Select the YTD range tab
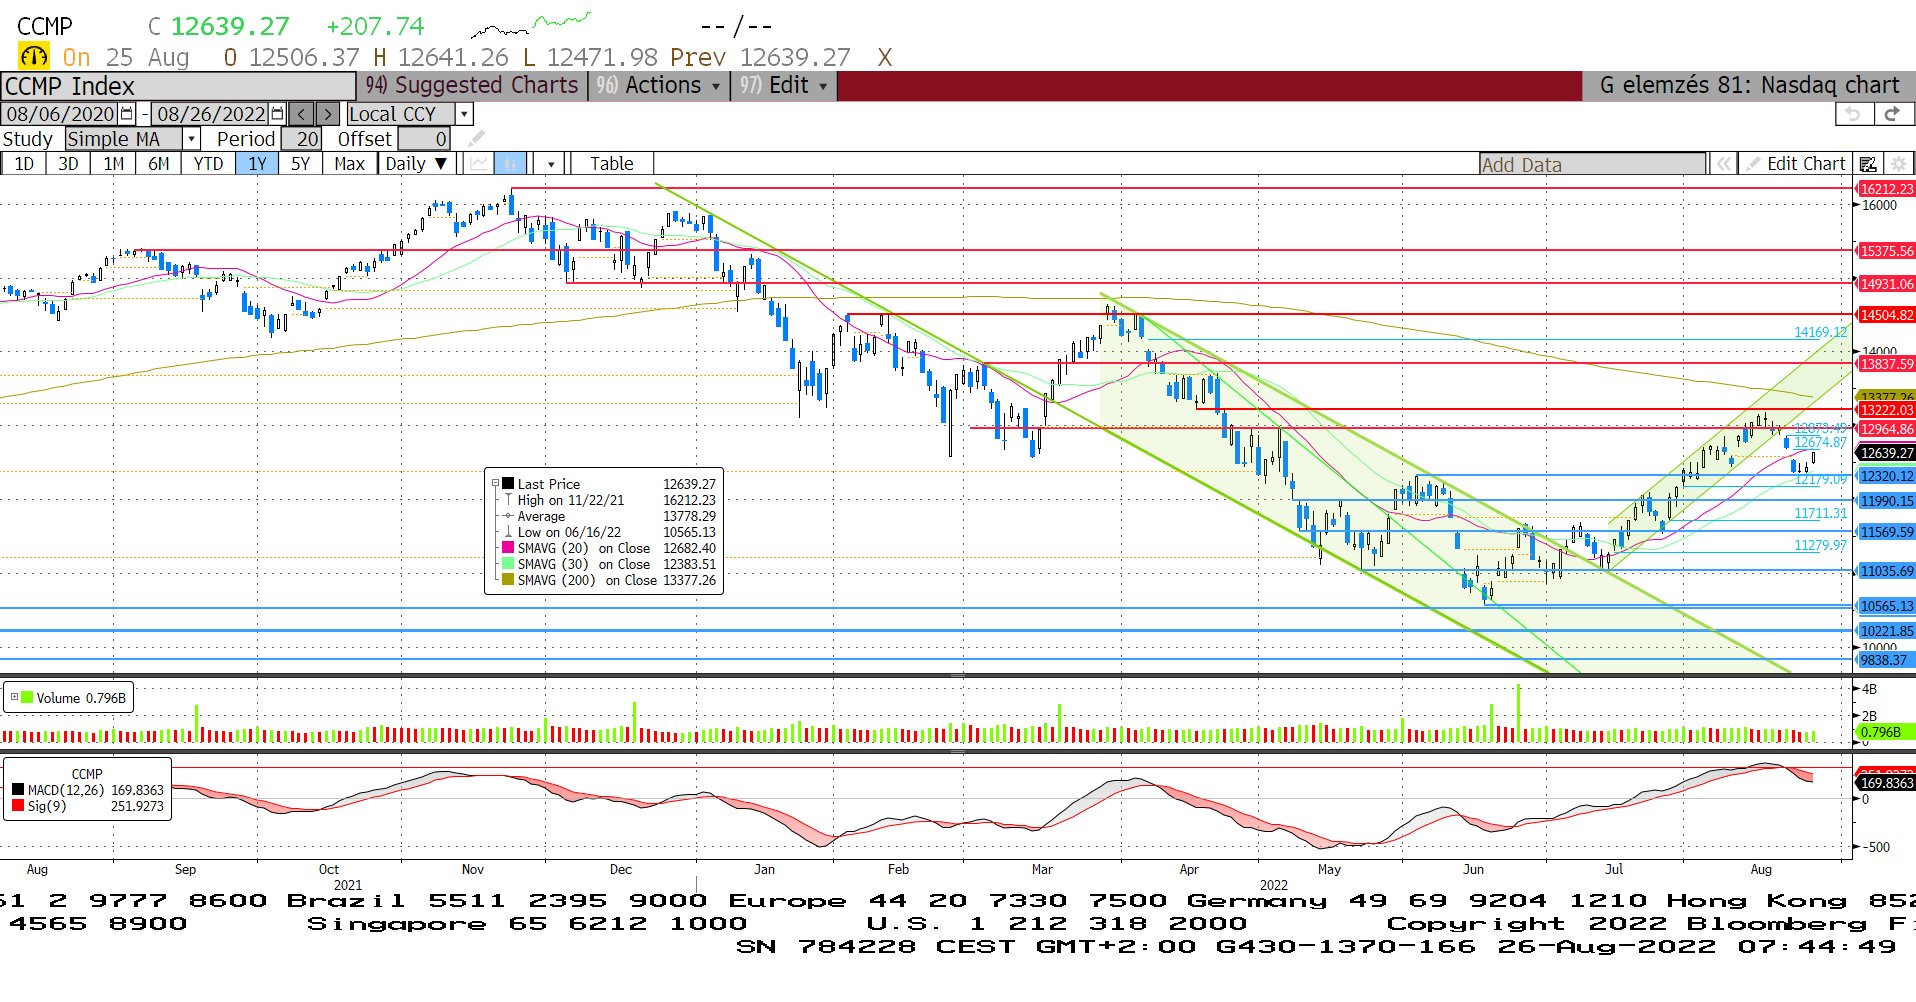Image resolution: width=1916 pixels, height=1002 pixels. pyautogui.click(x=208, y=163)
